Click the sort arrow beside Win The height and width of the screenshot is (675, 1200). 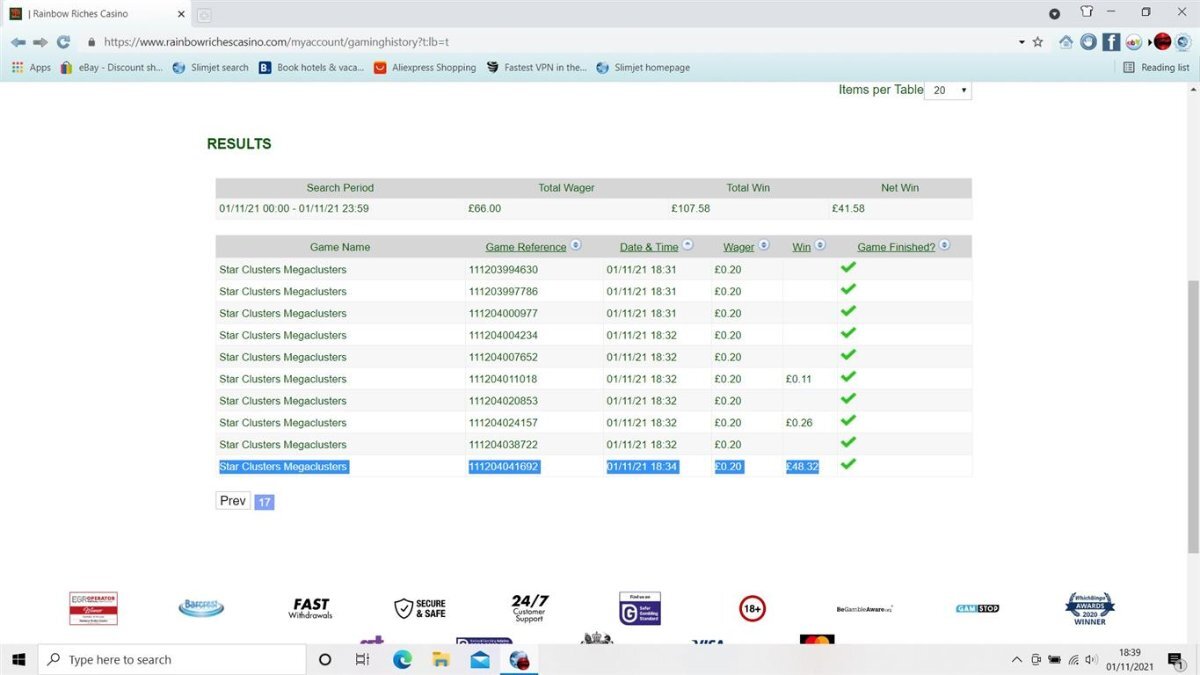[821, 246]
